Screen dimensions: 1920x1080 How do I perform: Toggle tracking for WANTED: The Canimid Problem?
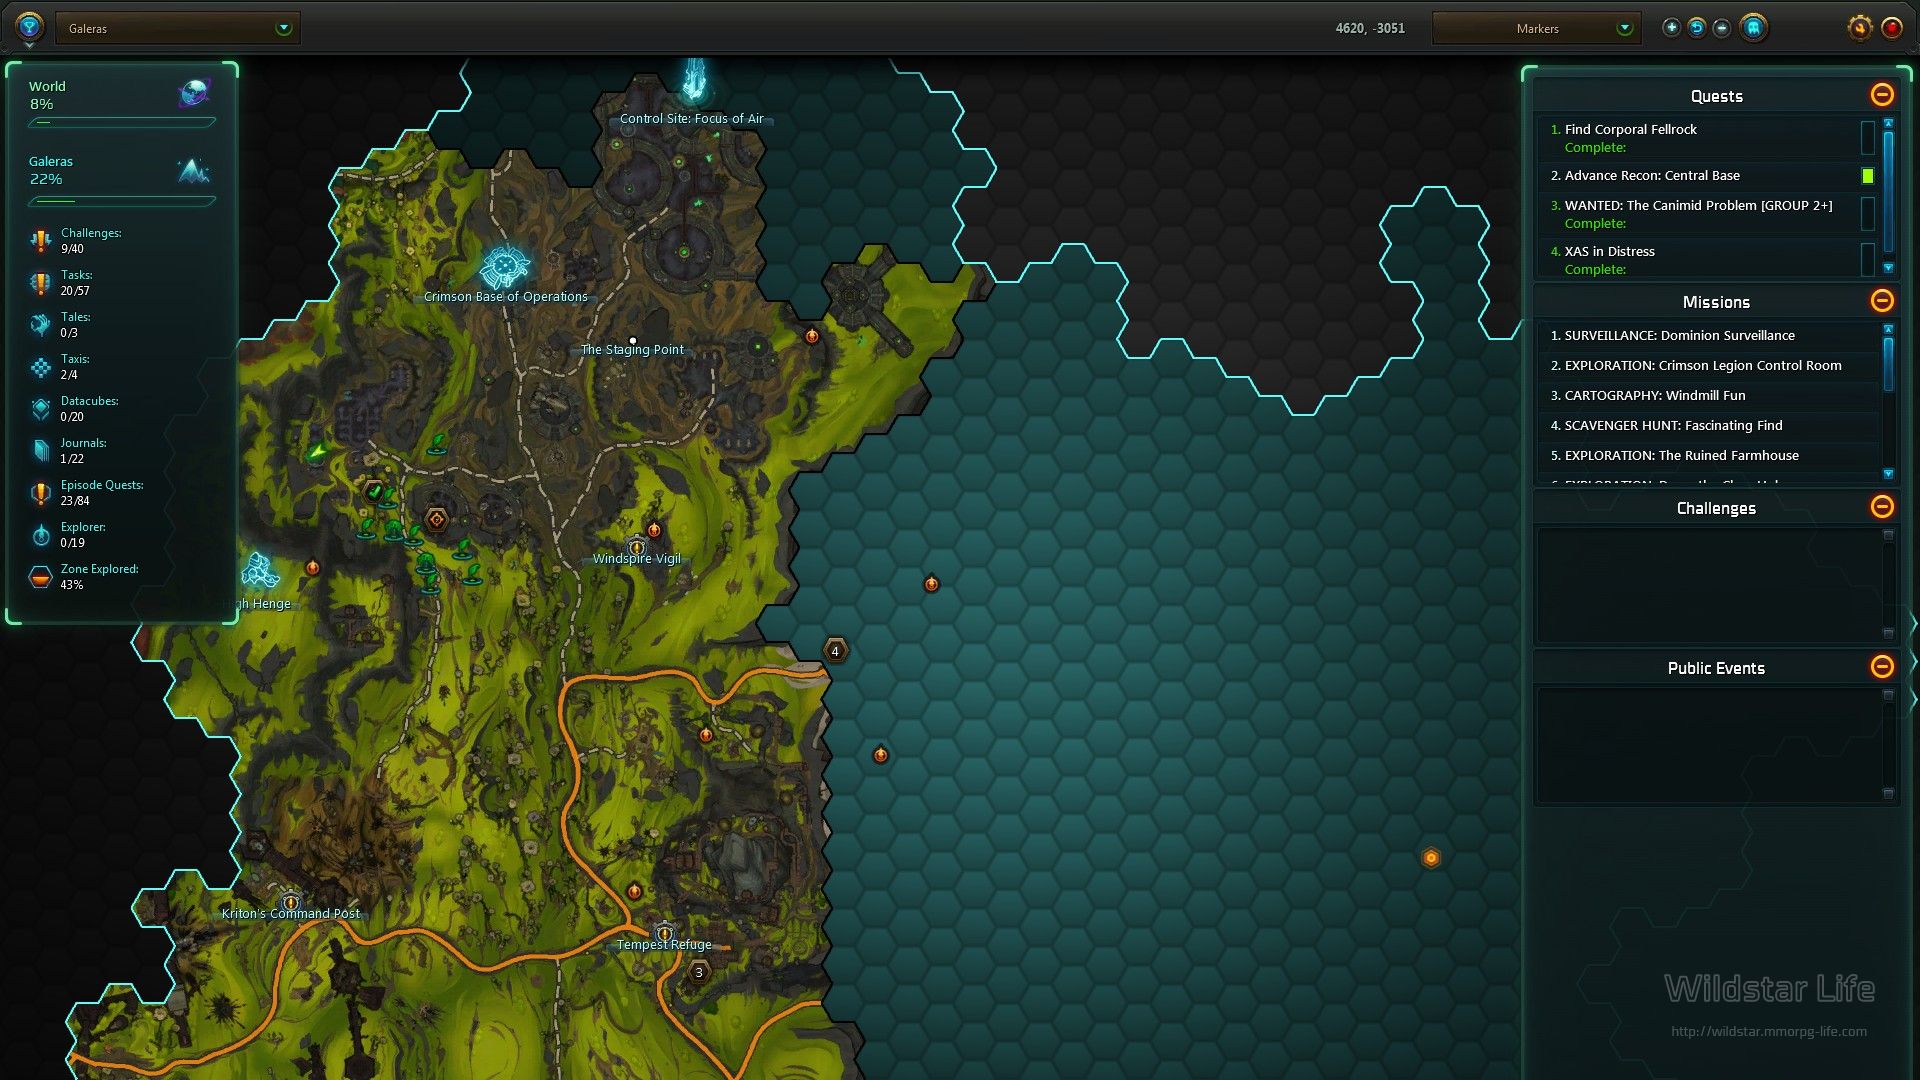click(1867, 214)
